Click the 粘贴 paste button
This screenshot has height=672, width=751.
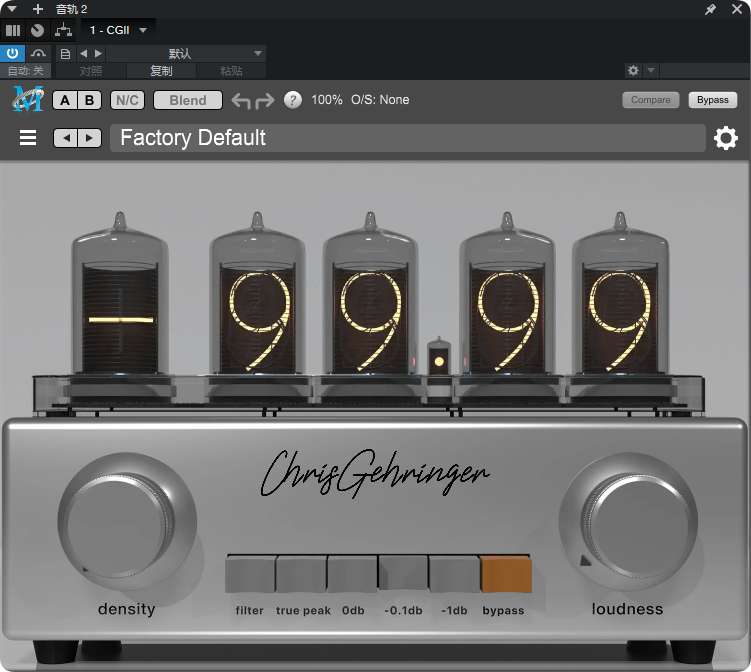pyautogui.click(x=231, y=71)
